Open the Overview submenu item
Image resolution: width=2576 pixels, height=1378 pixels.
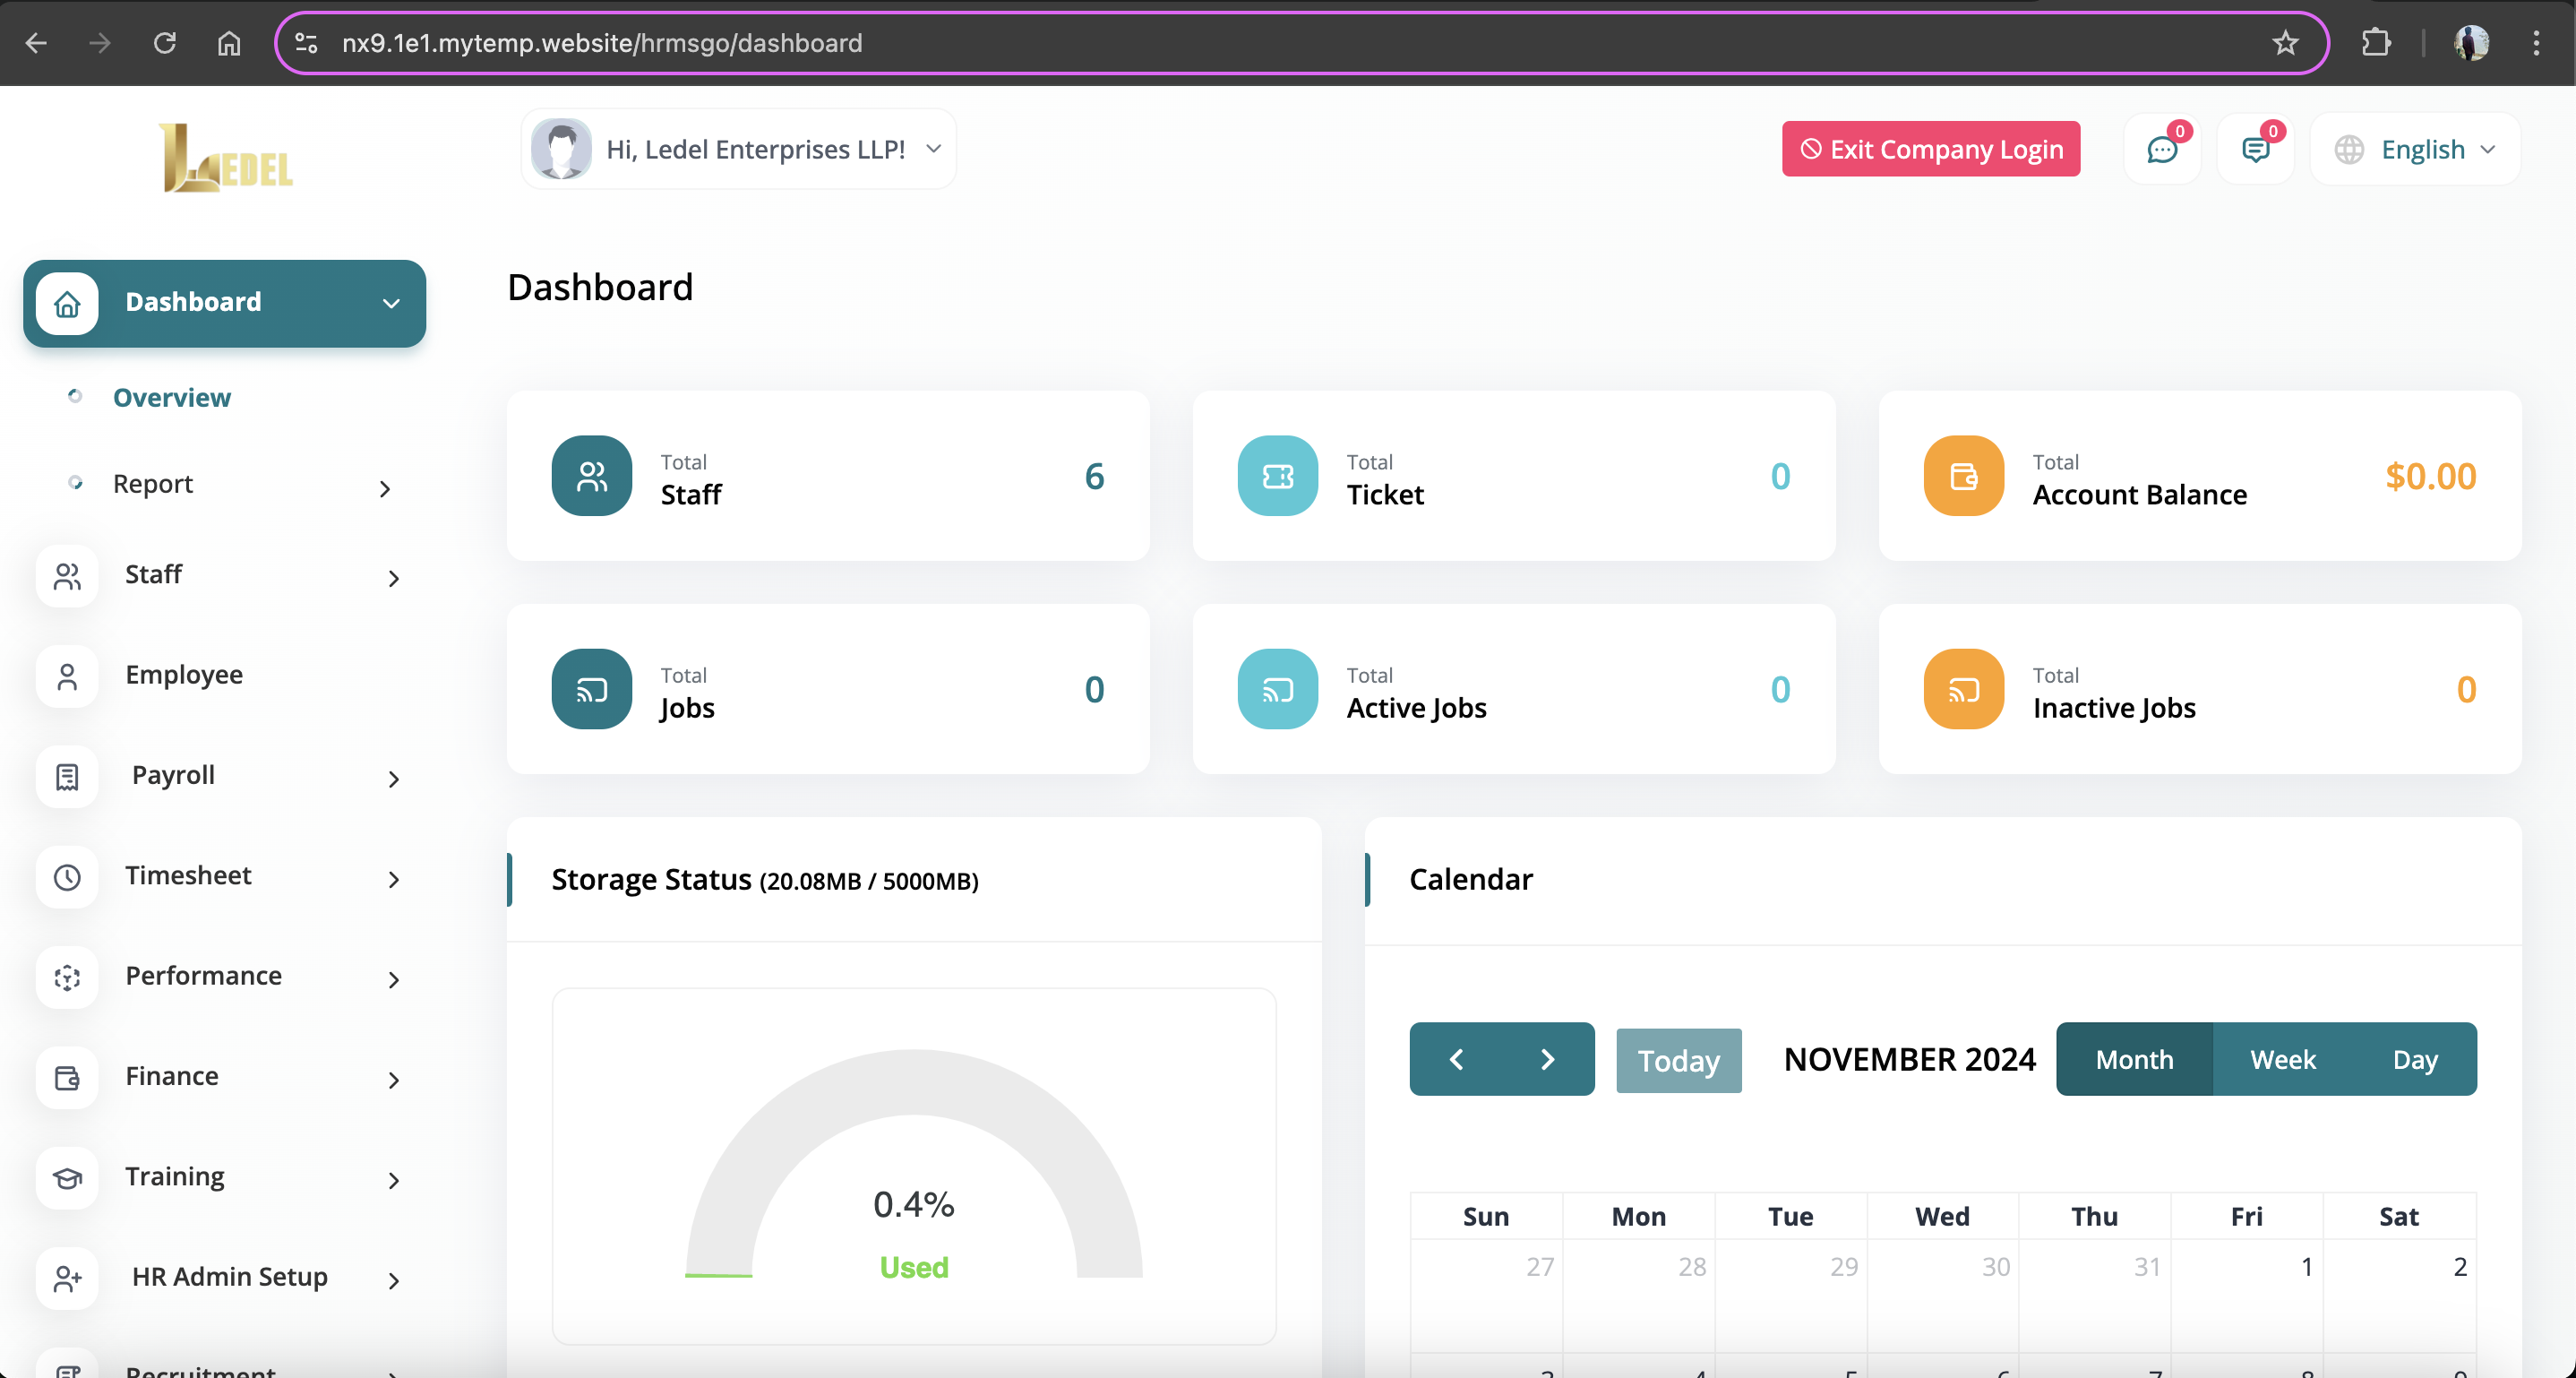[171, 397]
